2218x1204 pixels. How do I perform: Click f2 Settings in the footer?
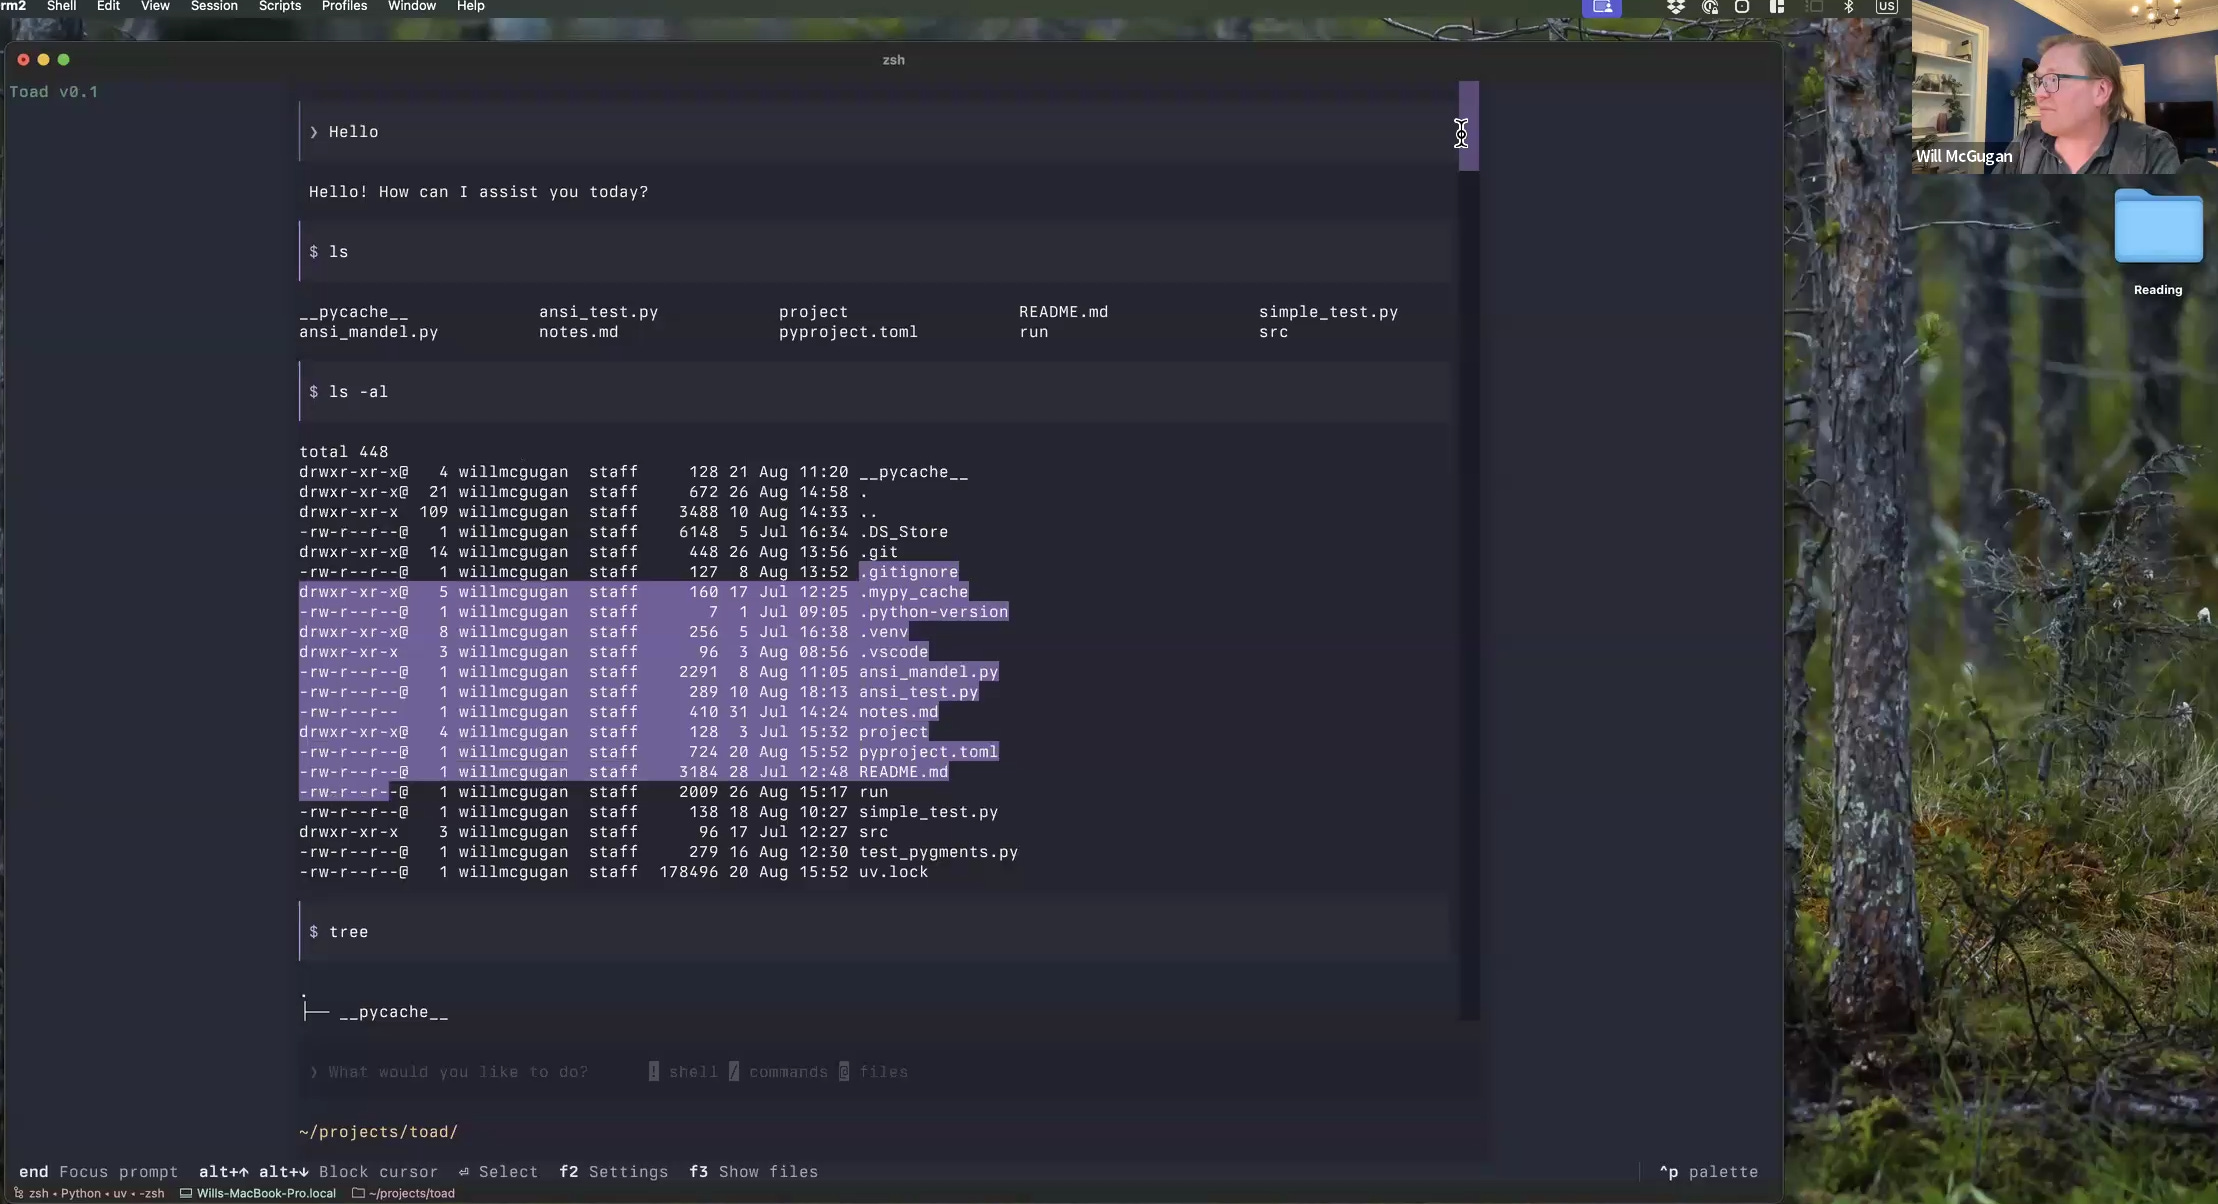point(613,1172)
